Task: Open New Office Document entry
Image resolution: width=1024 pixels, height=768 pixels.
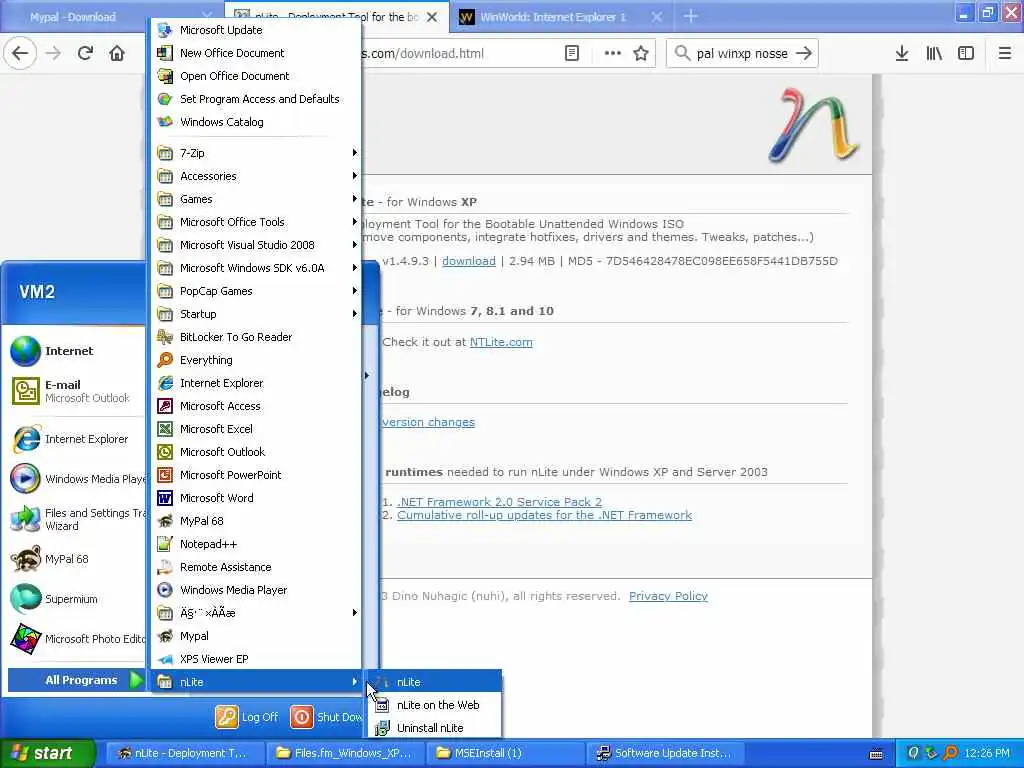Action: coord(256,53)
